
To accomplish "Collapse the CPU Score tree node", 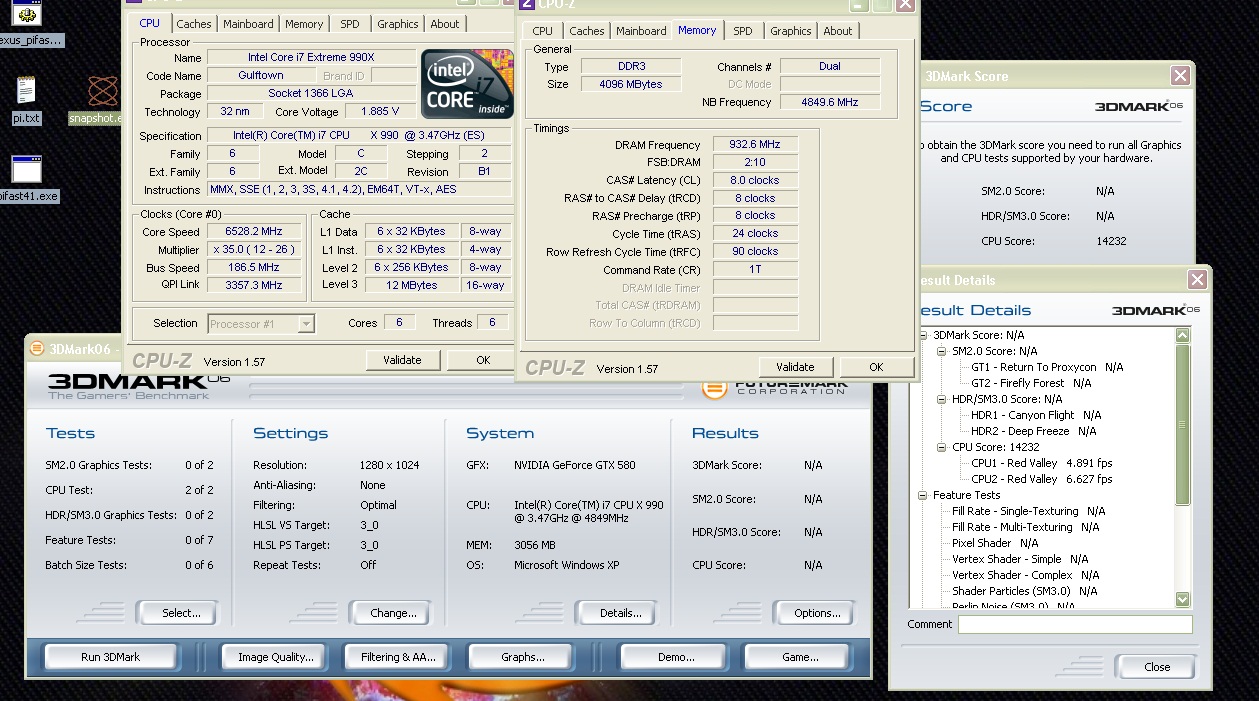I will 941,447.
